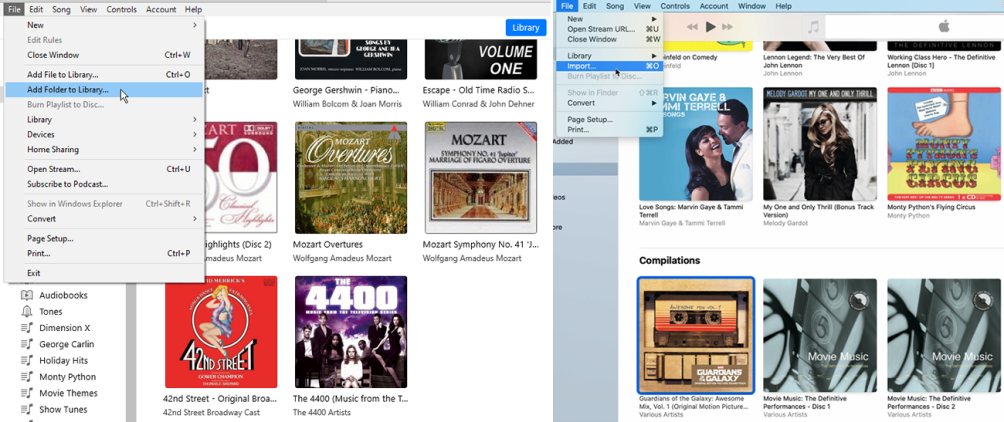The image size is (1004, 422).
Task: Select Subscribe to Podcast menu entry
Action: (104, 184)
